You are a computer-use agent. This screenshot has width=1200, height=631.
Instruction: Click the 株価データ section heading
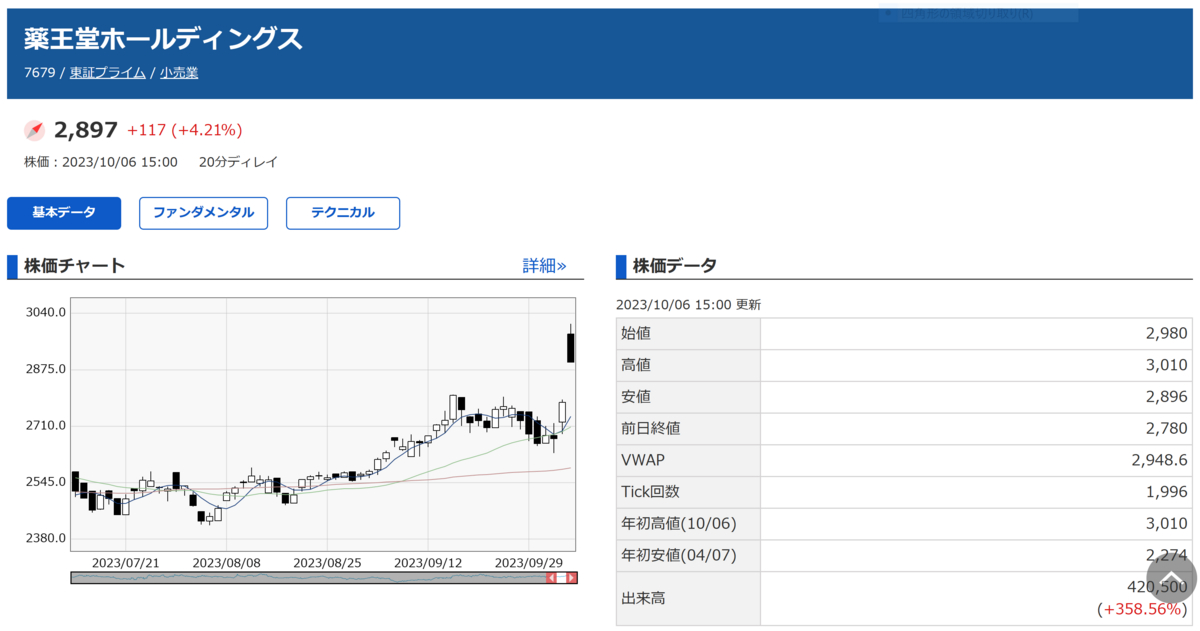coord(675,266)
